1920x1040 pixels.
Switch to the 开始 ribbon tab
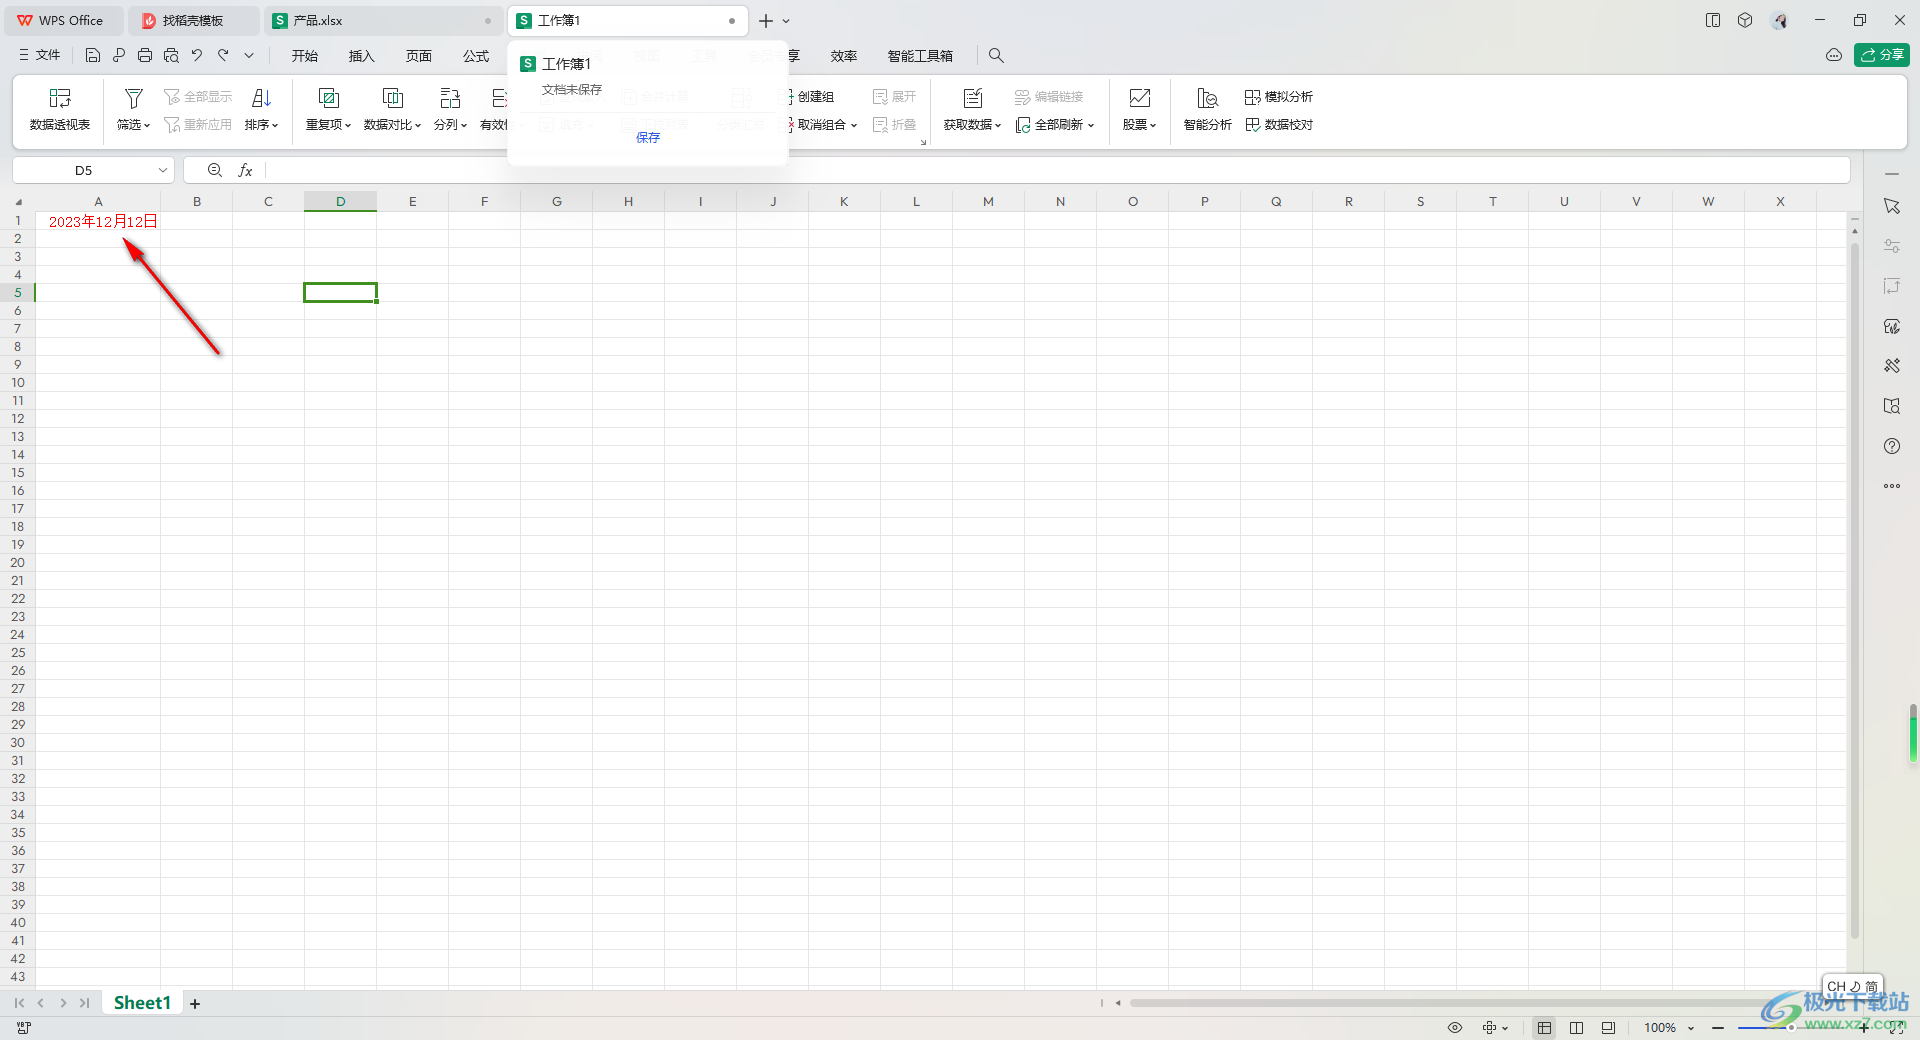point(305,56)
